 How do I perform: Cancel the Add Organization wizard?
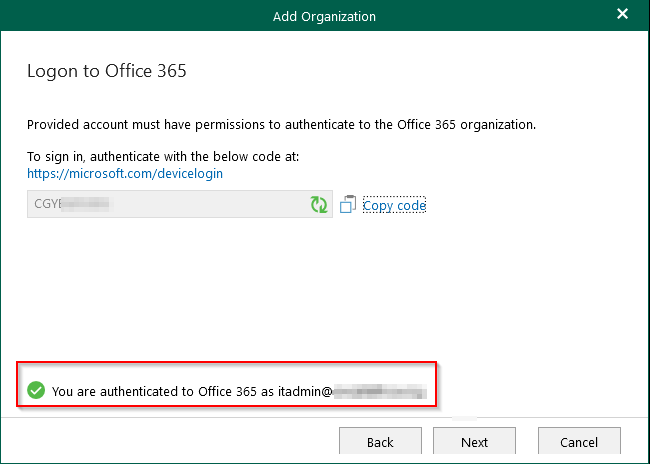click(x=579, y=442)
